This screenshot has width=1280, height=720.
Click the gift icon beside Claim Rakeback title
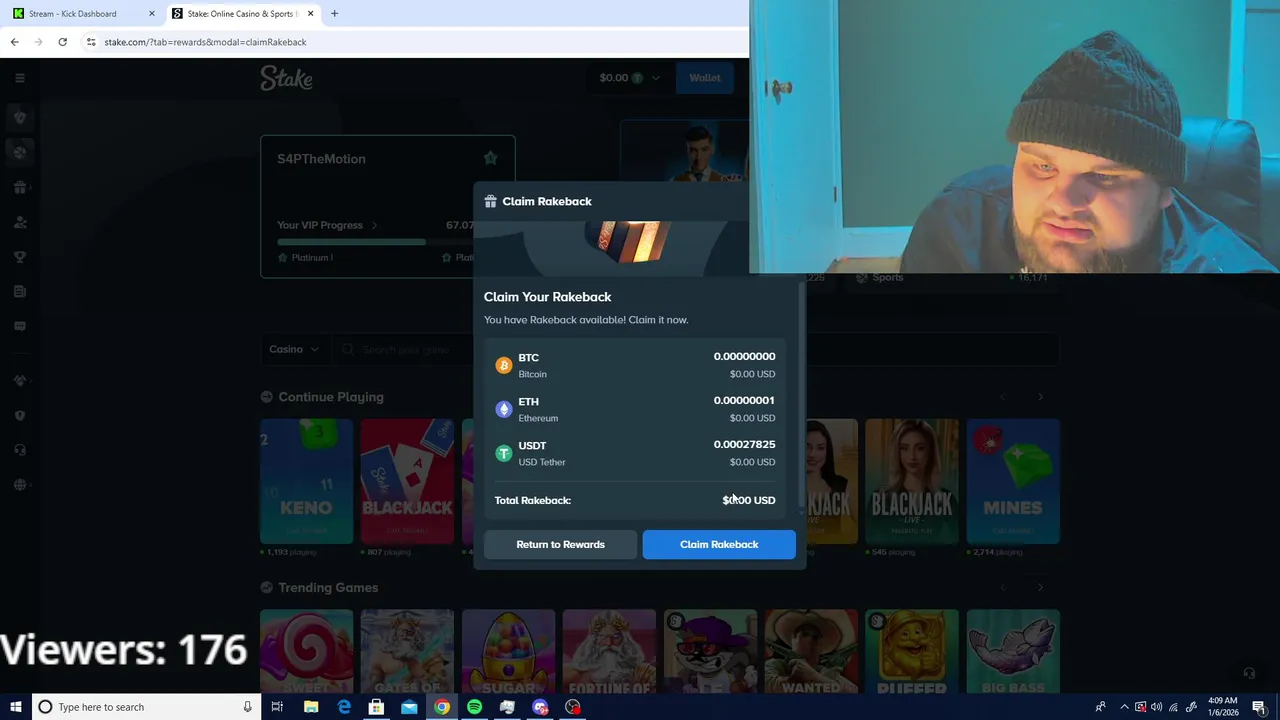coord(490,201)
